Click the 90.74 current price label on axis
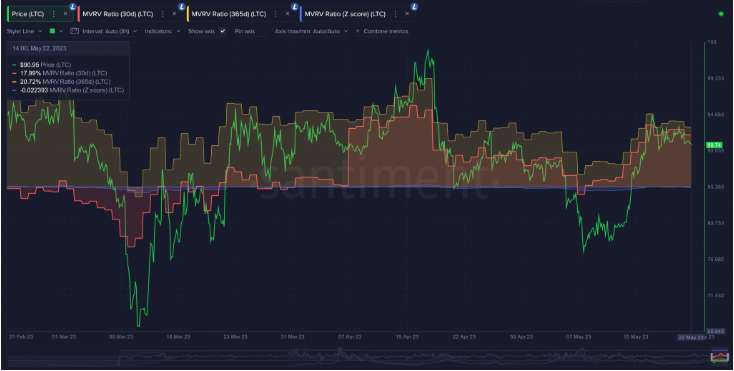734x371 pixels. coord(714,145)
